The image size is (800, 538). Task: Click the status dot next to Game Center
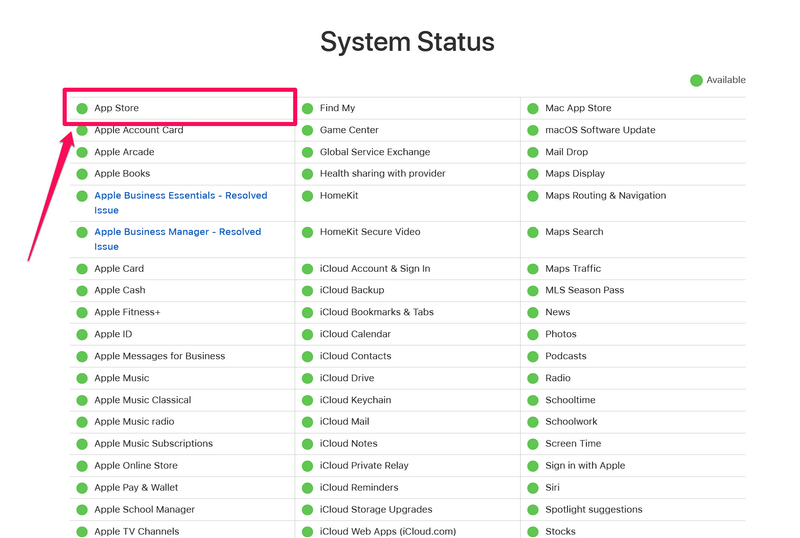(308, 130)
